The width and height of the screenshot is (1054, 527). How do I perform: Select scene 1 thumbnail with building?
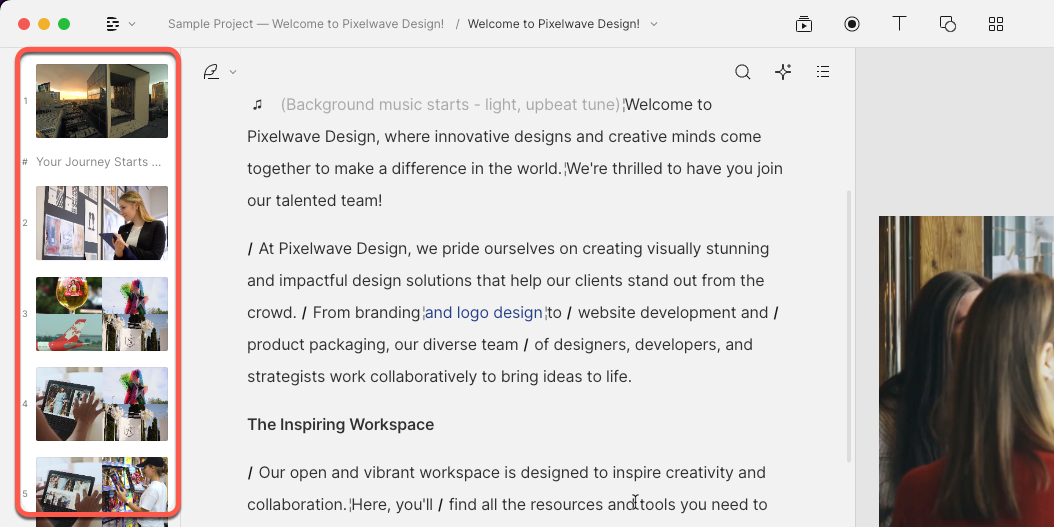tap(102, 101)
